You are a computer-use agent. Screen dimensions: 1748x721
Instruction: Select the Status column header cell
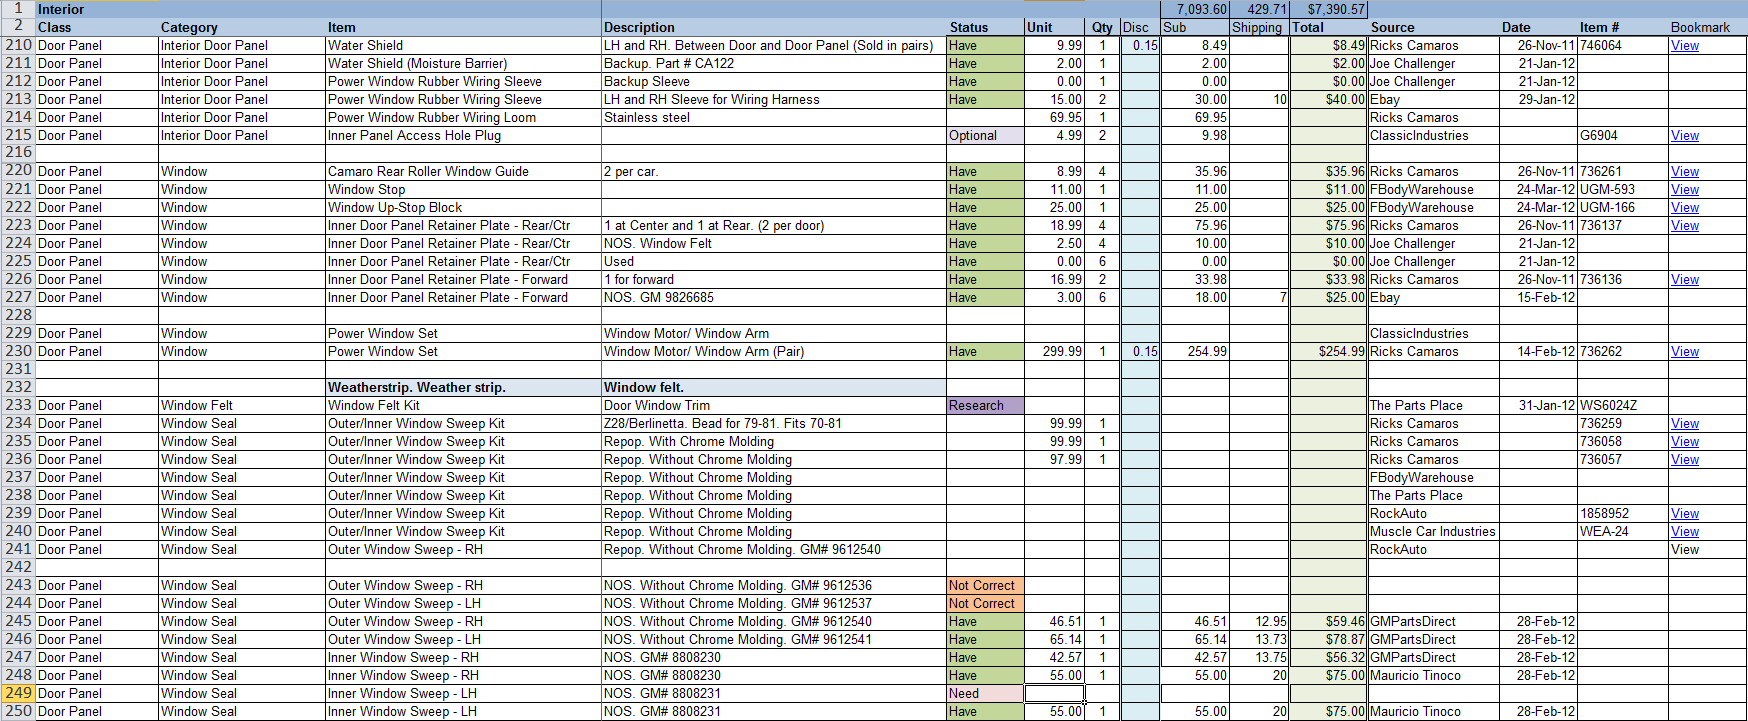coord(985,27)
